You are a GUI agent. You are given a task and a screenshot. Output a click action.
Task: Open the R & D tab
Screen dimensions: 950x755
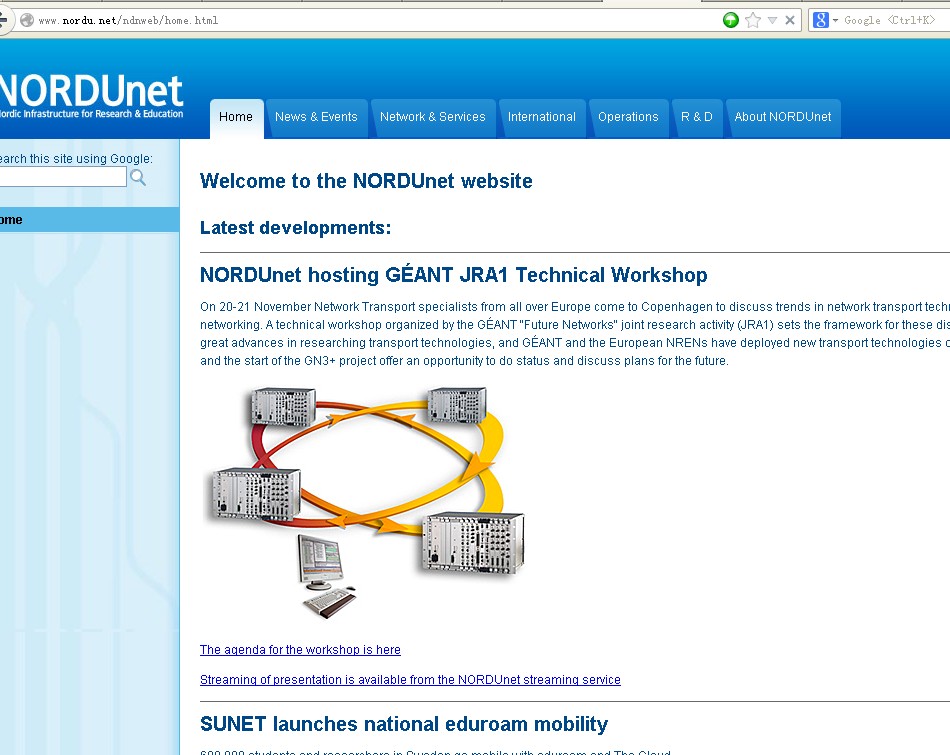point(697,118)
